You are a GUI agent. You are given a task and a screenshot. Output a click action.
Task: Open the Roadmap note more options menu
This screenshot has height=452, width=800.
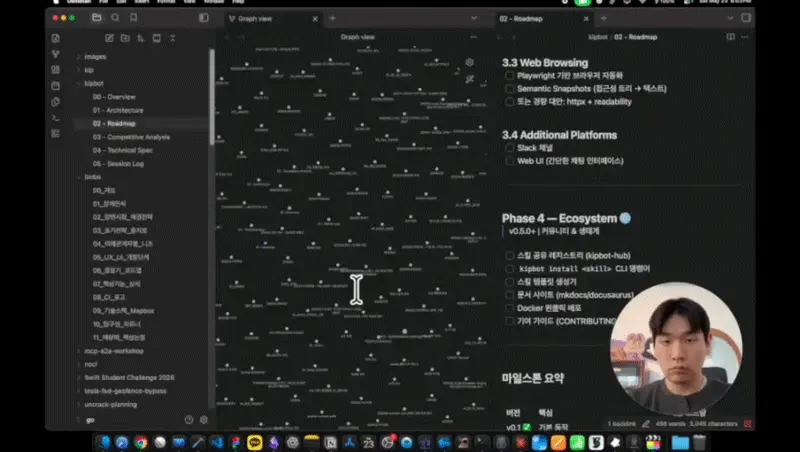tap(745, 37)
